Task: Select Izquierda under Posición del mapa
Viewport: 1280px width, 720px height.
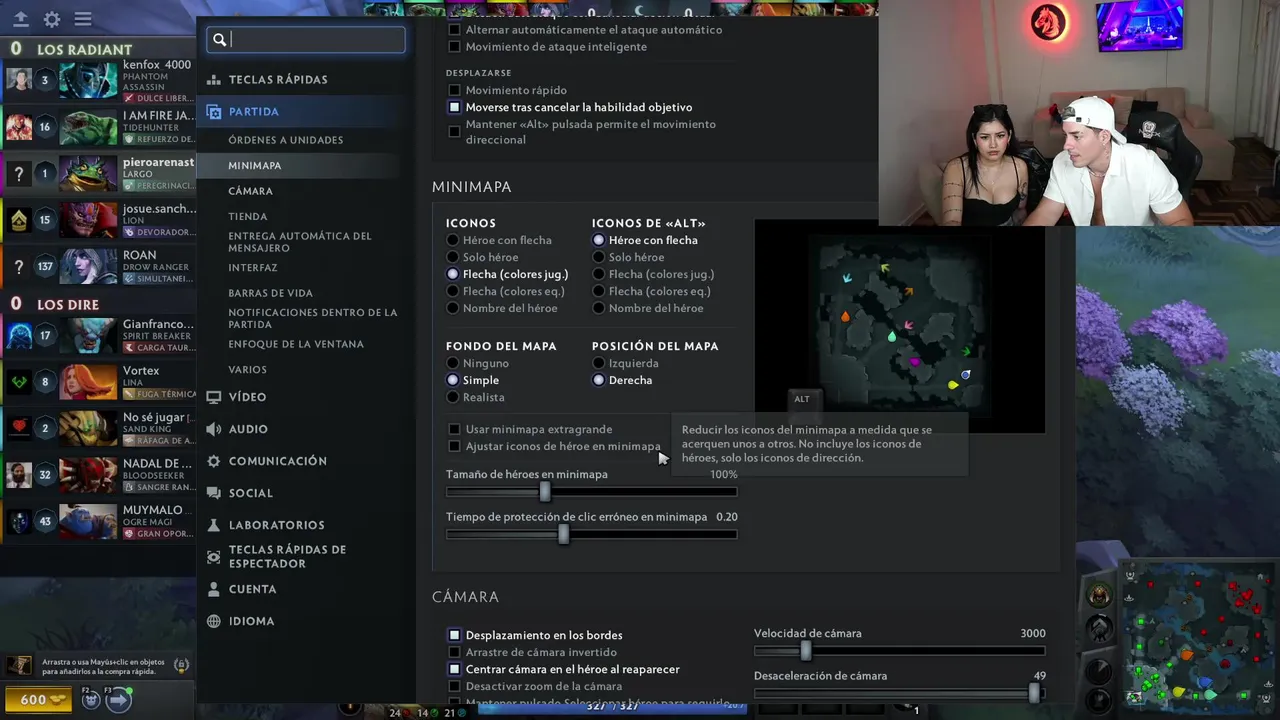Action: click(x=599, y=363)
